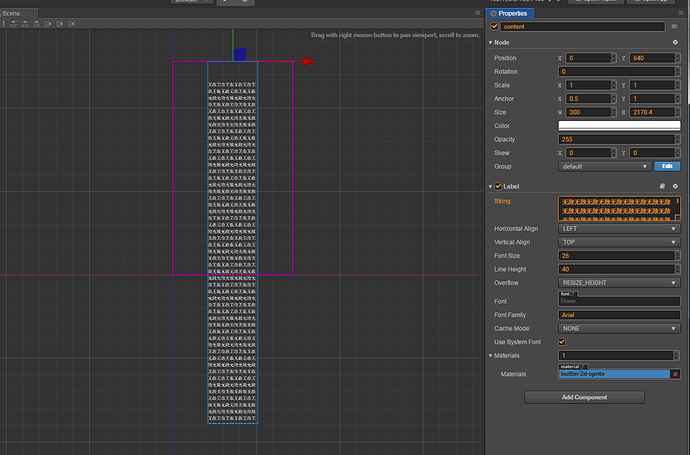Click the Add Component button
Image resolution: width=690 pixels, height=455 pixels.
click(584, 397)
